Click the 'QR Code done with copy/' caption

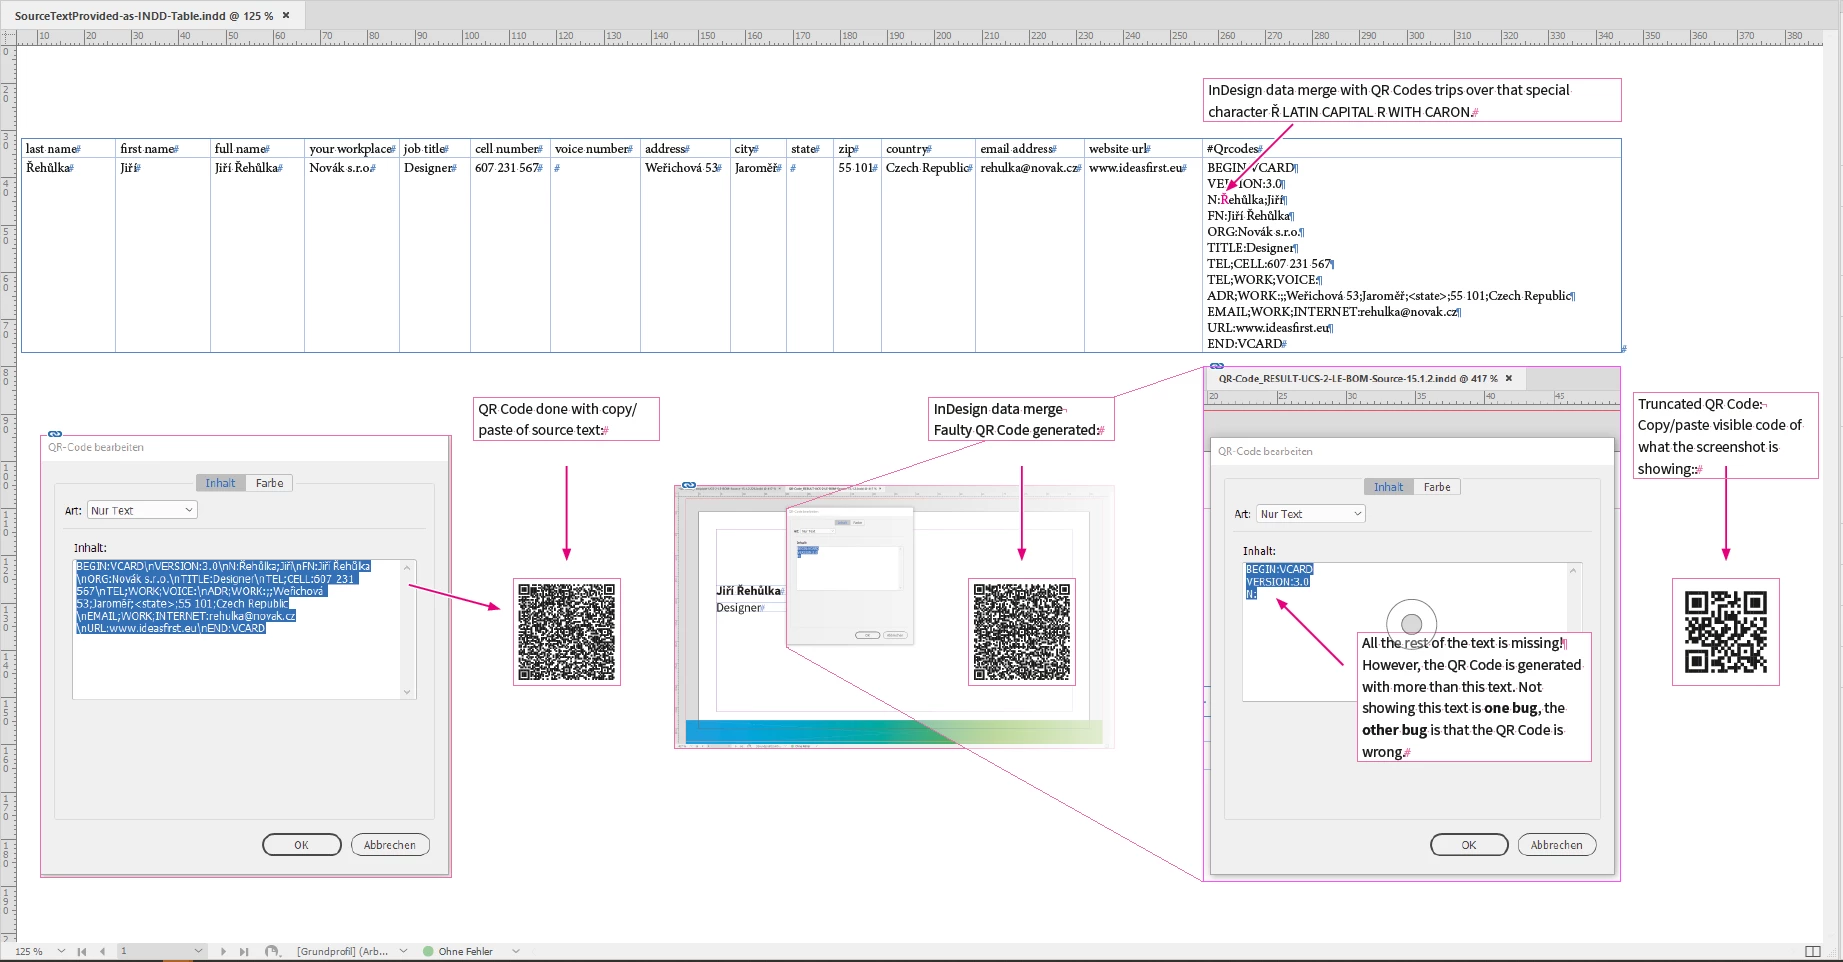(557, 409)
